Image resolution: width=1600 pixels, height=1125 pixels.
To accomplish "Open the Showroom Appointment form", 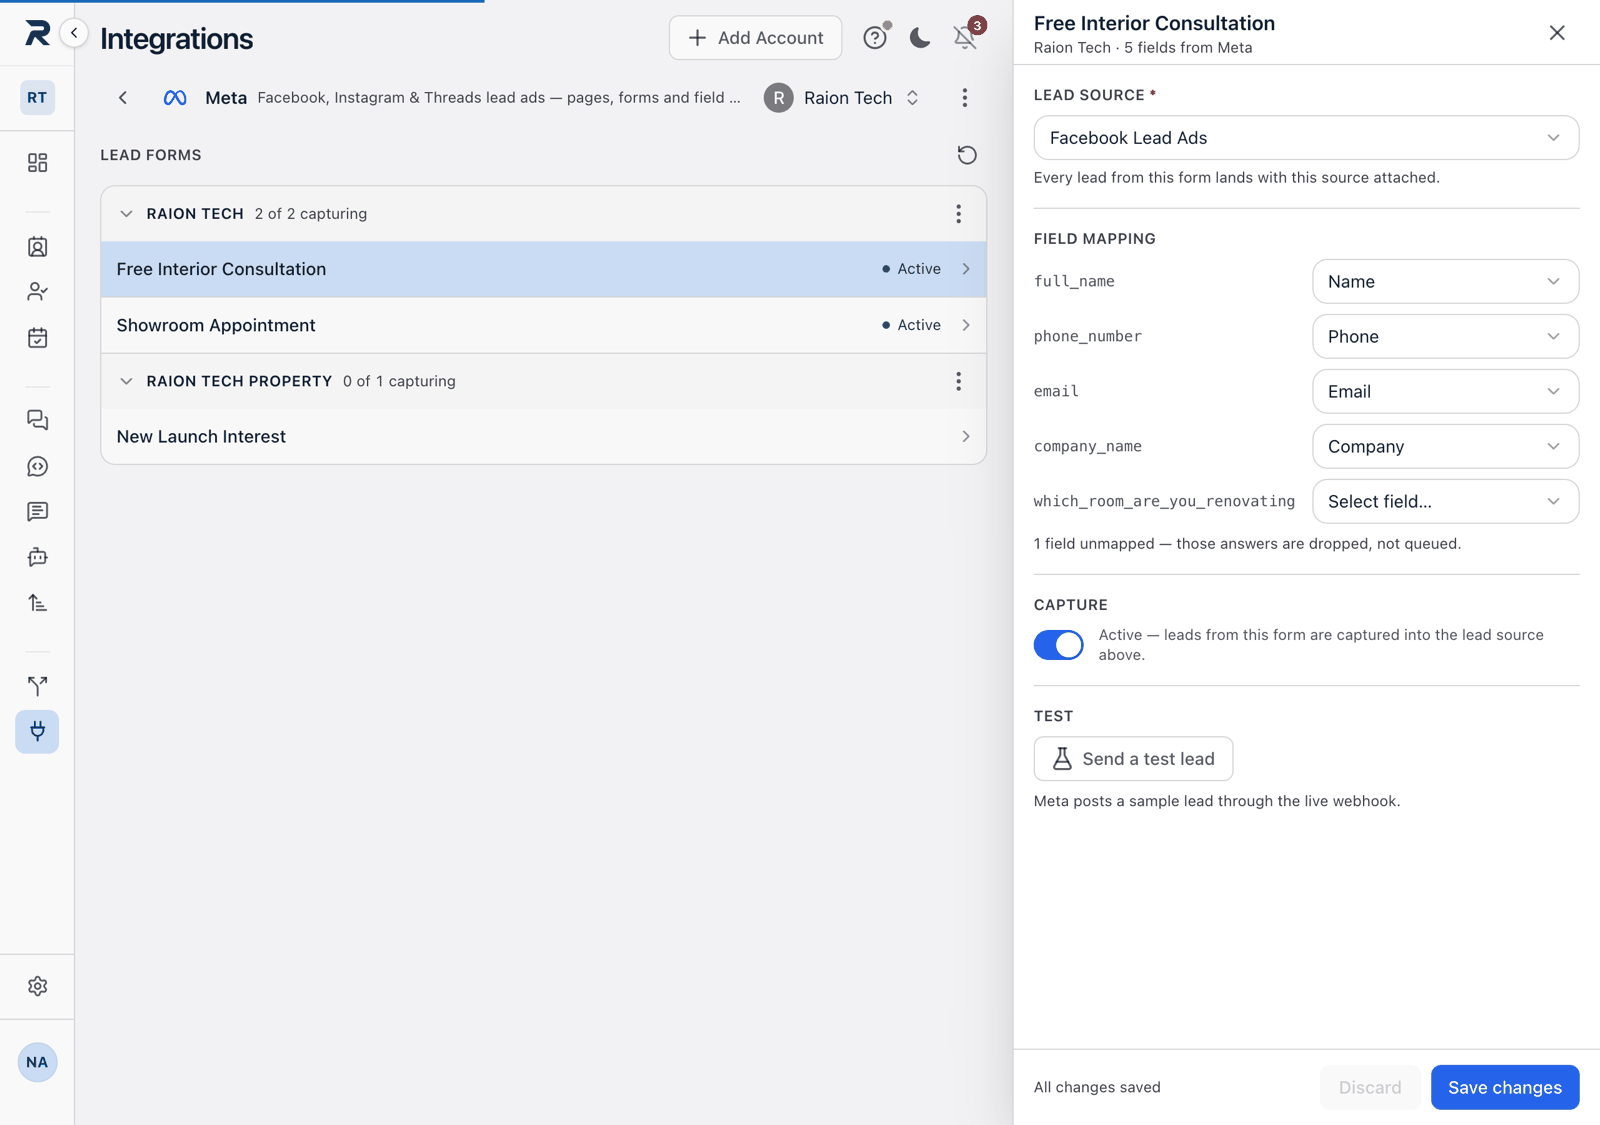I will tap(543, 325).
